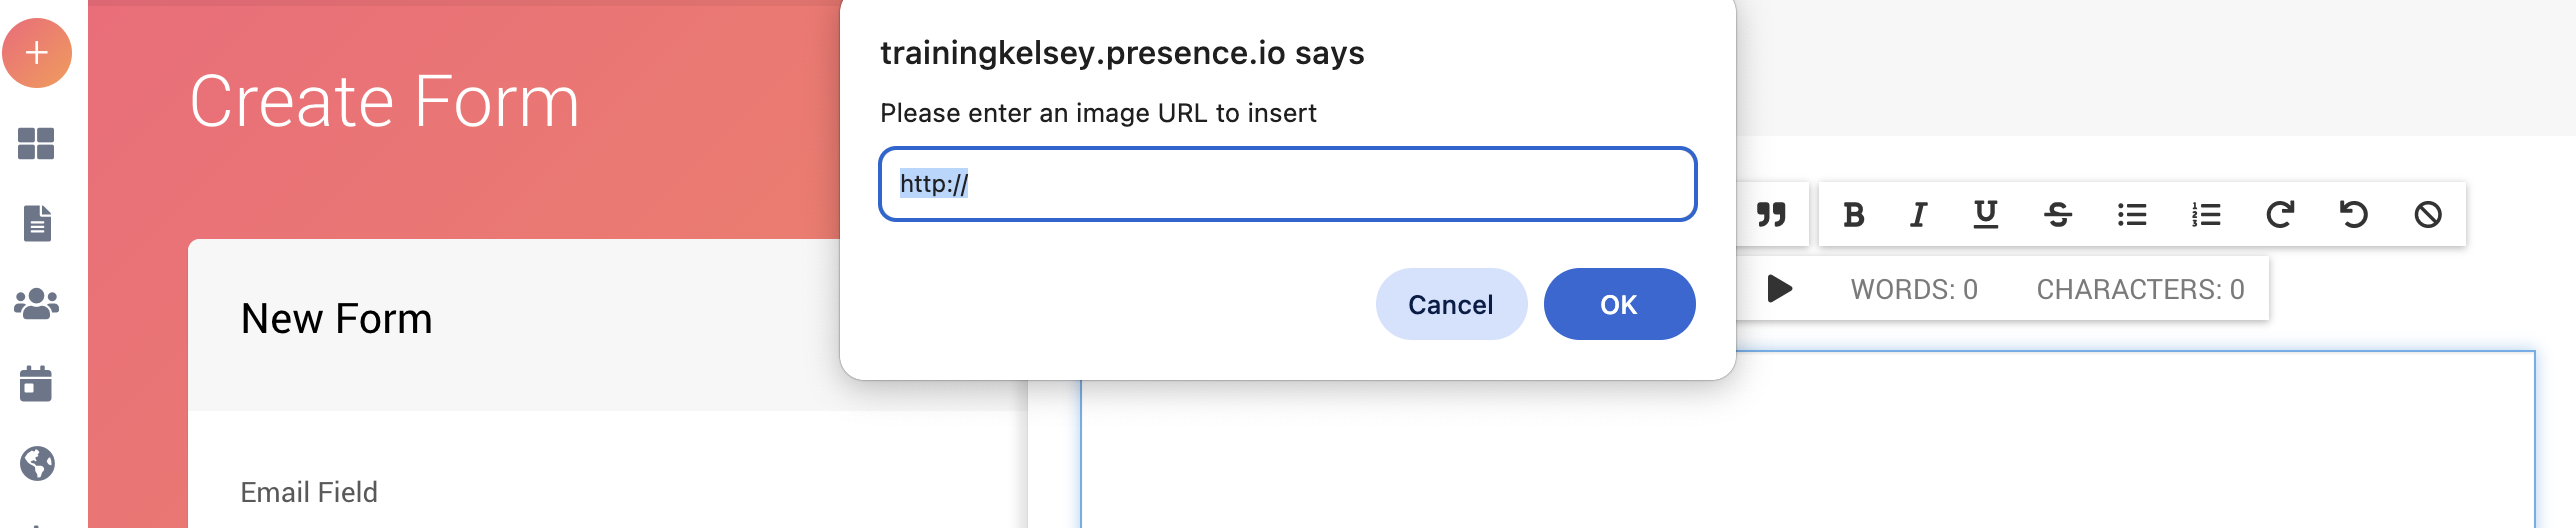Image resolution: width=2576 pixels, height=528 pixels.
Task: Toggle underline formatting in the editor toolbar
Action: point(1985,214)
